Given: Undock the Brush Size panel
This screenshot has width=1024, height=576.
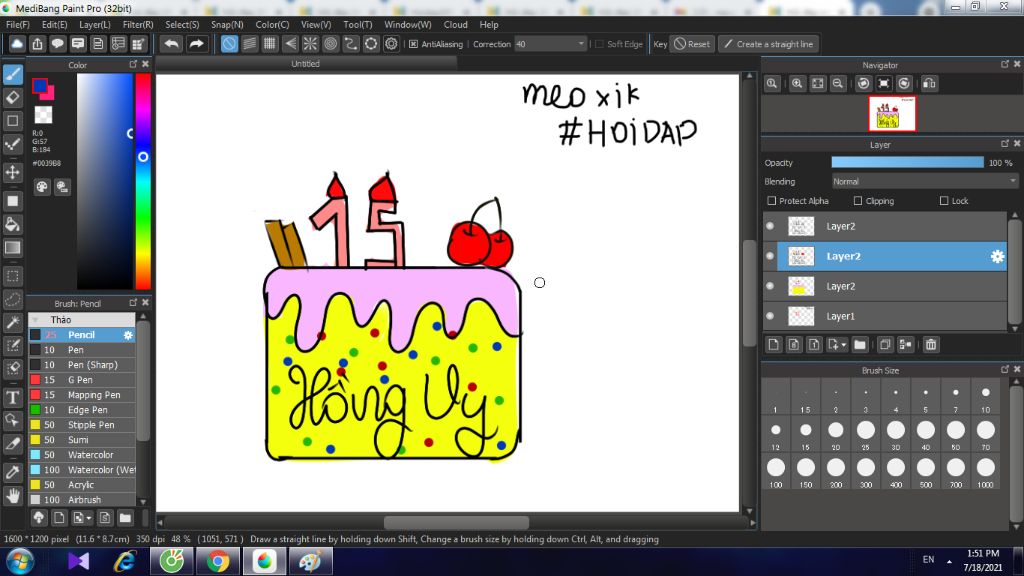Looking at the screenshot, I should coord(1005,370).
